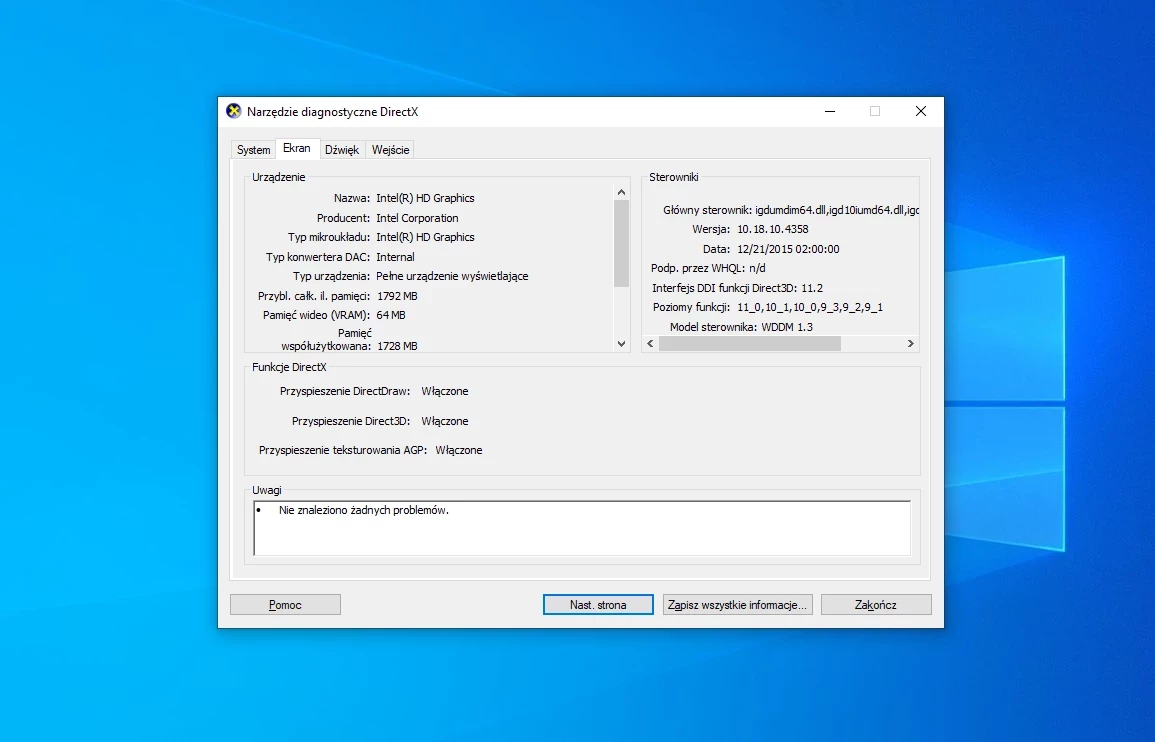Click the 'WDDM 1.3' driver model value
The image size is (1155, 742).
pyautogui.click(x=787, y=327)
